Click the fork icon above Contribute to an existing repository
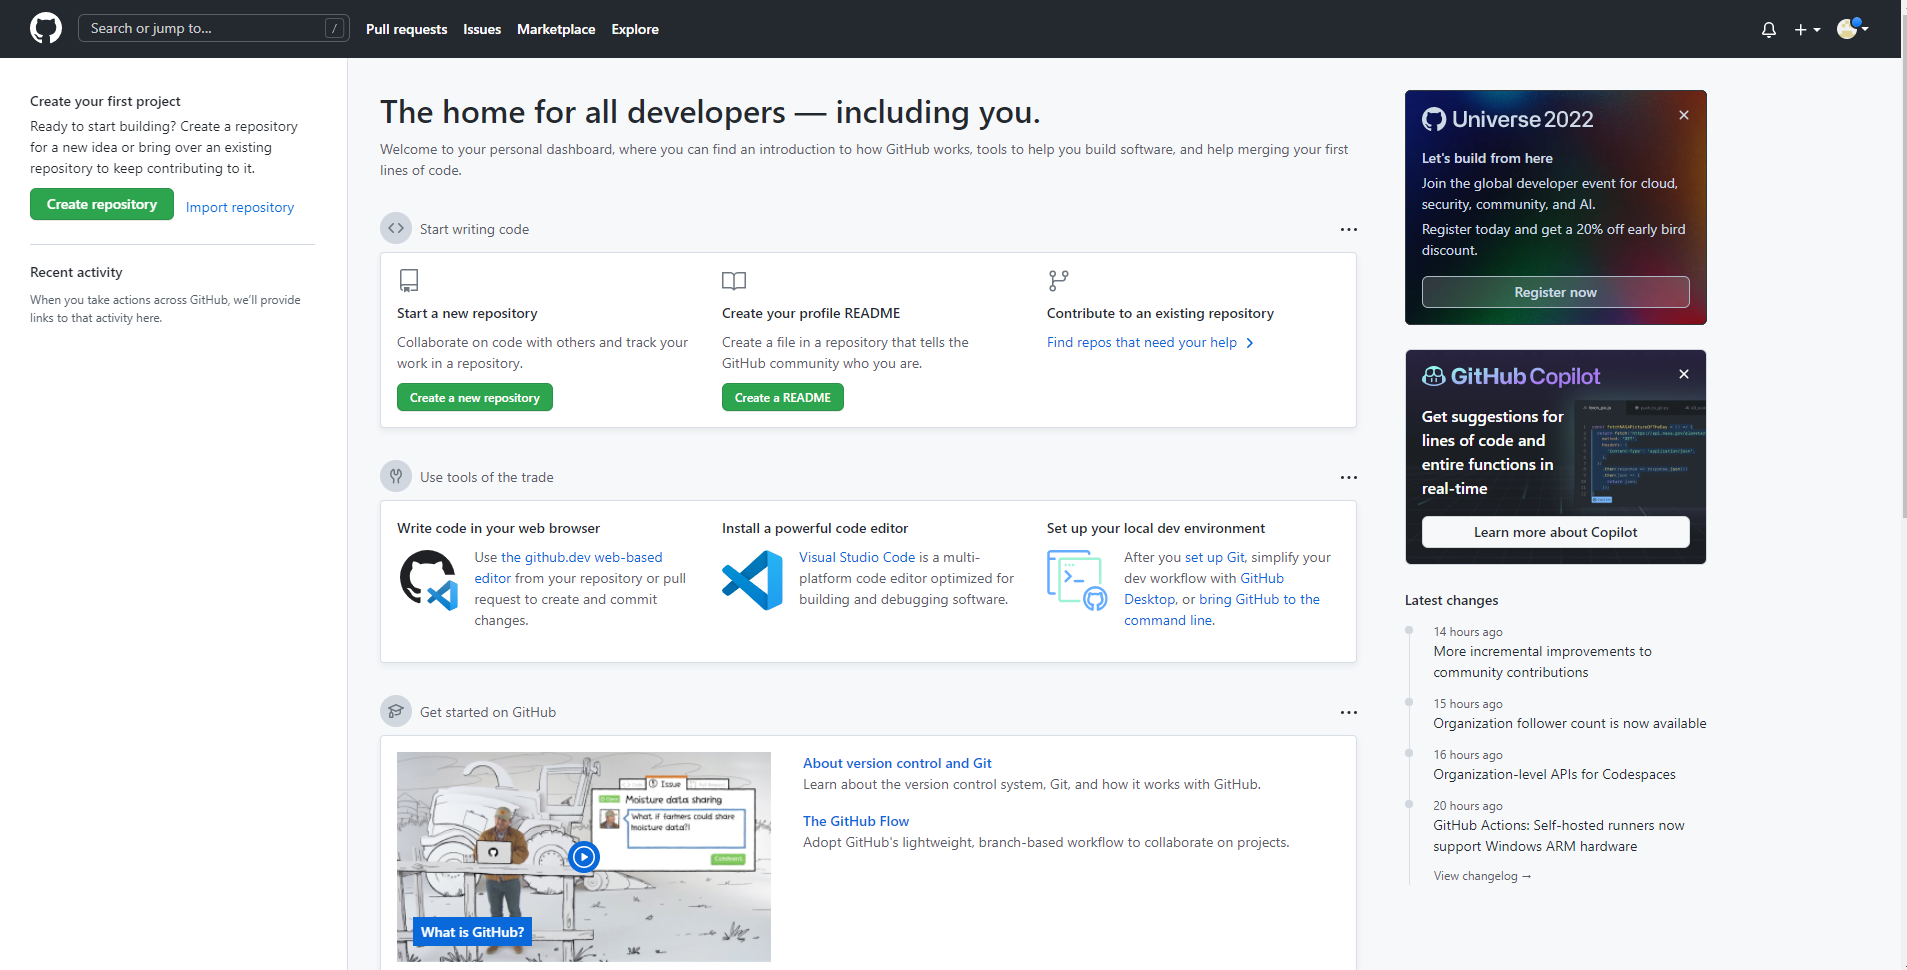This screenshot has width=1907, height=970. pyautogui.click(x=1058, y=280)
